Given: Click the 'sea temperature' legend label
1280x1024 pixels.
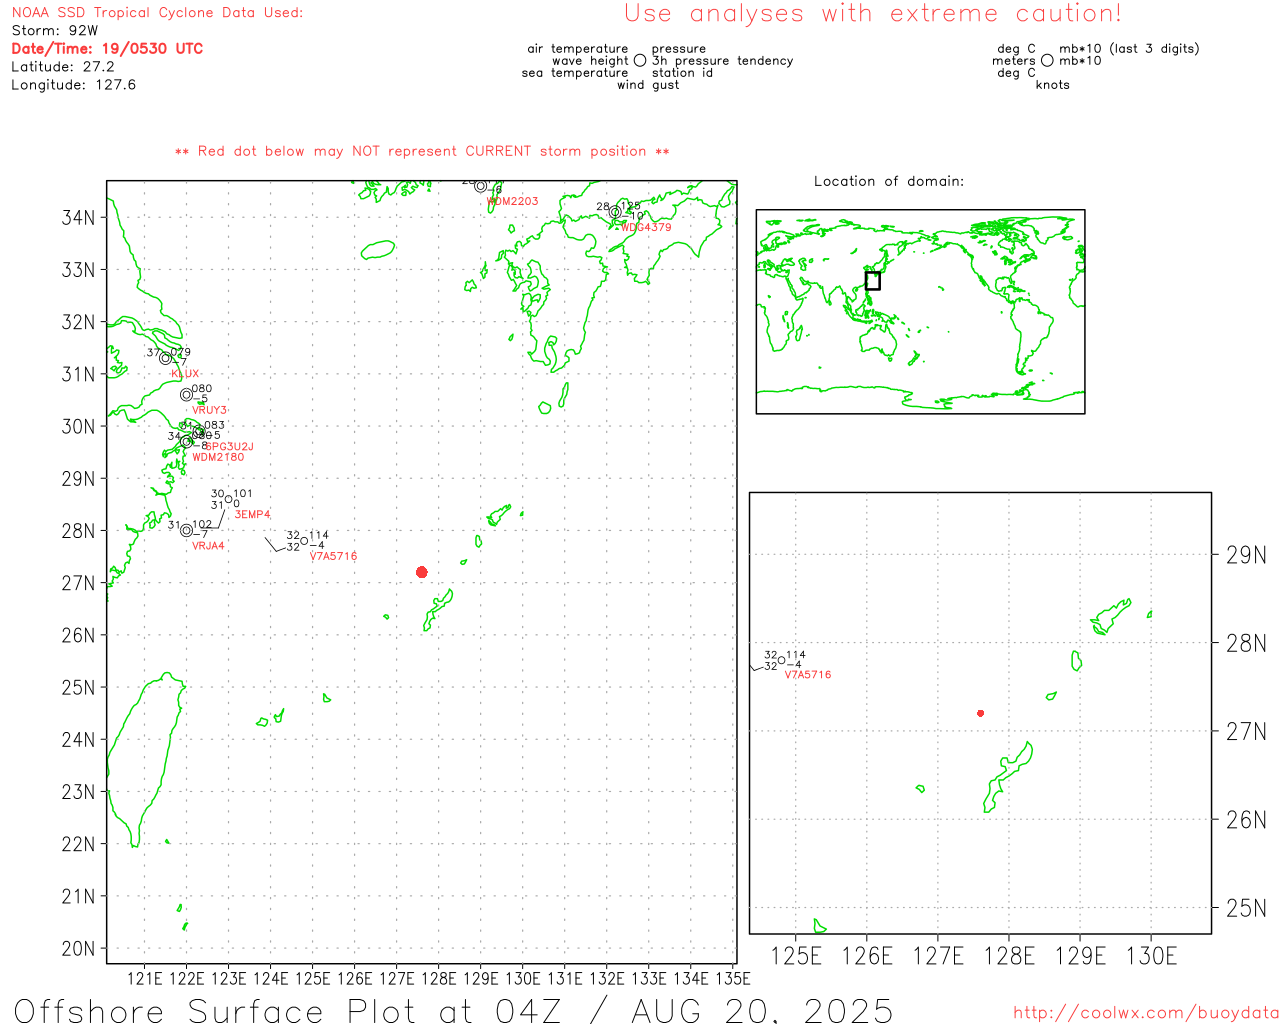Looking at the screenshot, I should pos(575,73).
